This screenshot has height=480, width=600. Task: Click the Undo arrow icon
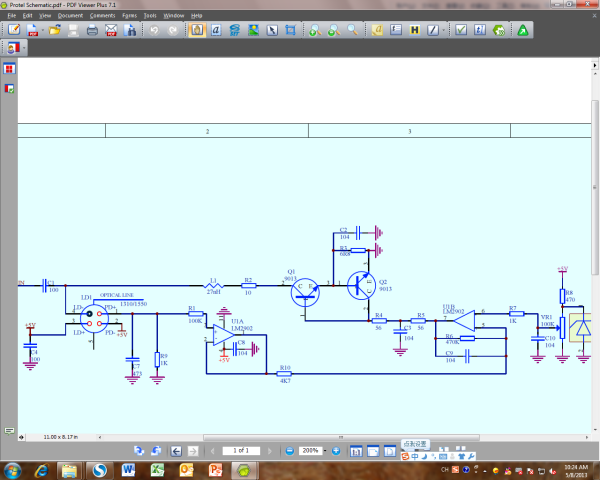tap(155, 31)
